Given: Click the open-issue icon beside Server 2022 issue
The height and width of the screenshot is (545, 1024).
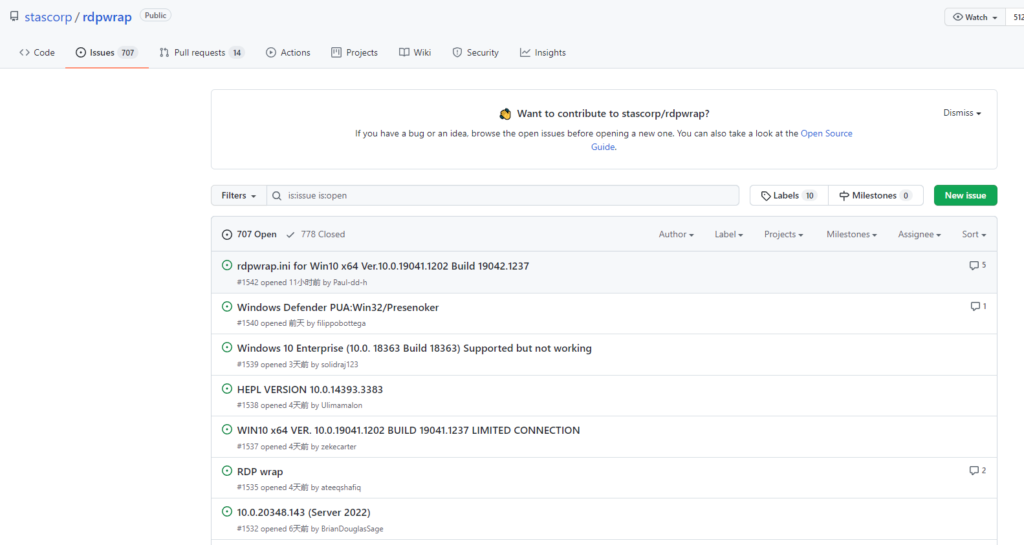Looking at the screenshot, I should coord(227,512).
